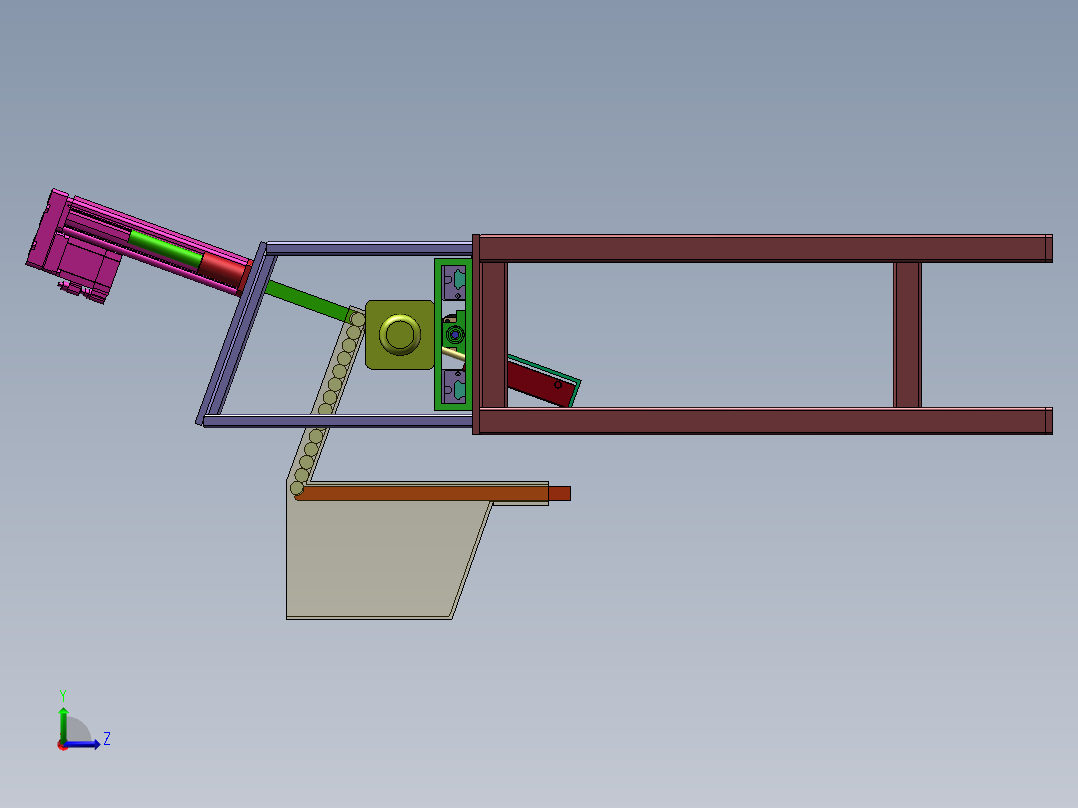Select the bottom bar of the blue frame
Screen dimensions: 1078x808
click(338, 421)
